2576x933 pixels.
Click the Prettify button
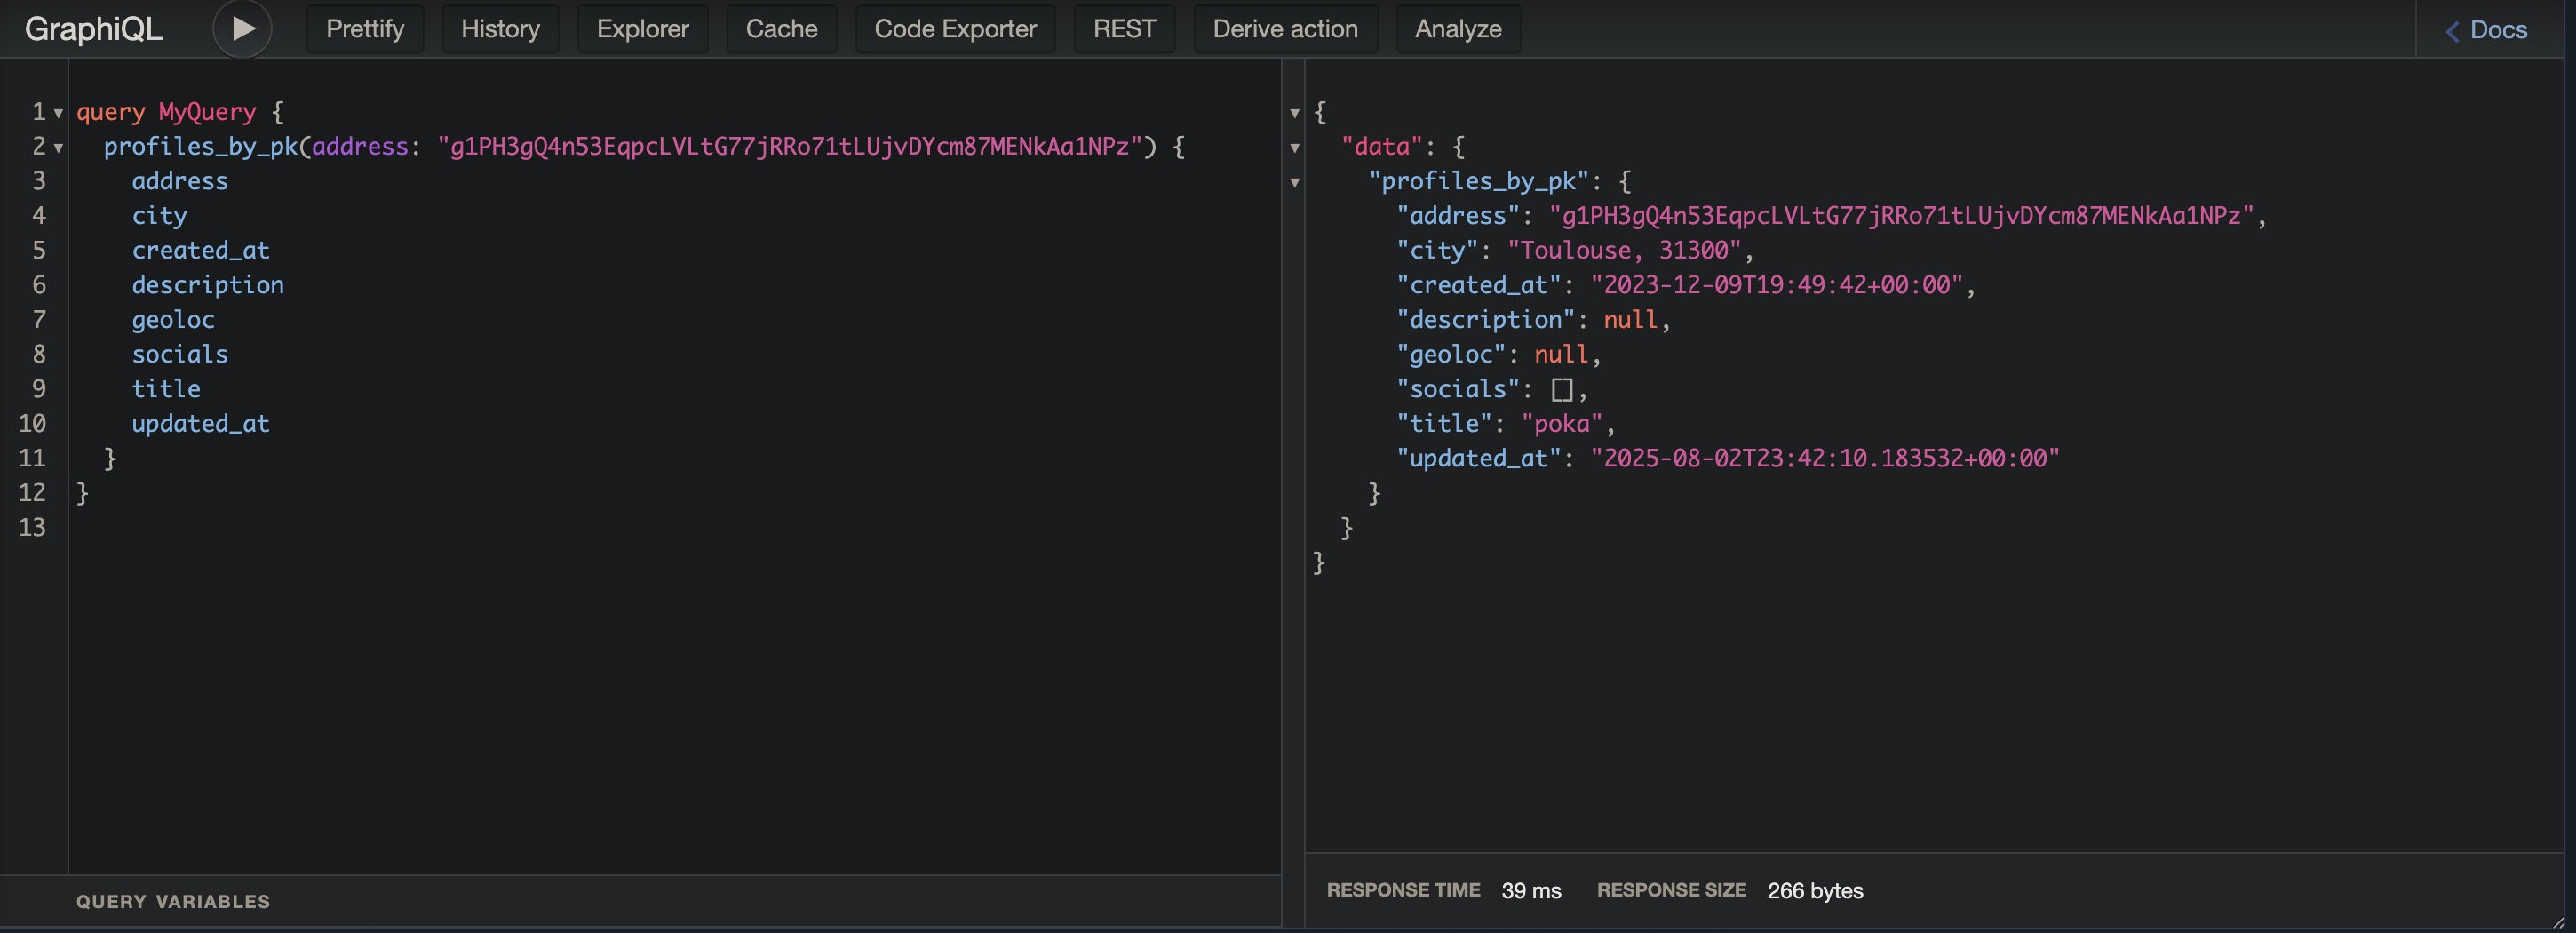coord(364,29)
